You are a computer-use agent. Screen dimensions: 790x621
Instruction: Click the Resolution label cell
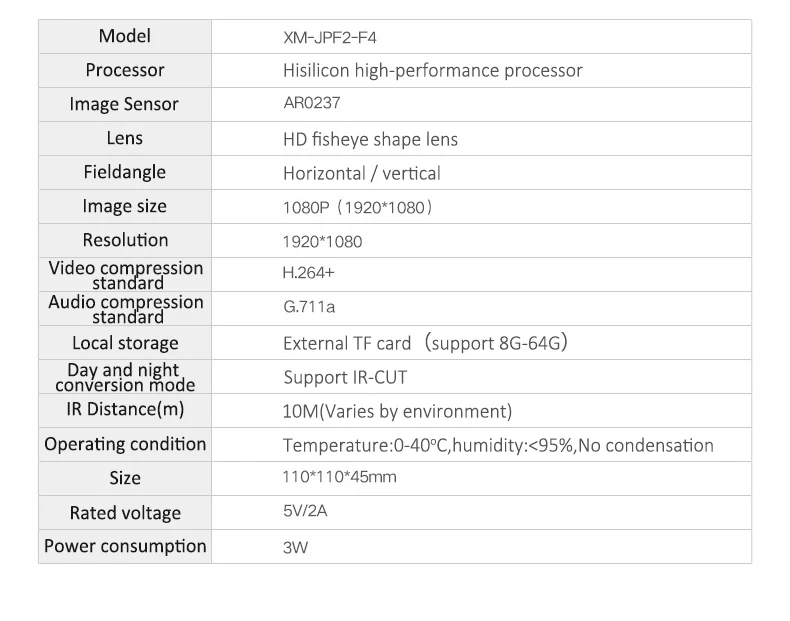(124, 240)
